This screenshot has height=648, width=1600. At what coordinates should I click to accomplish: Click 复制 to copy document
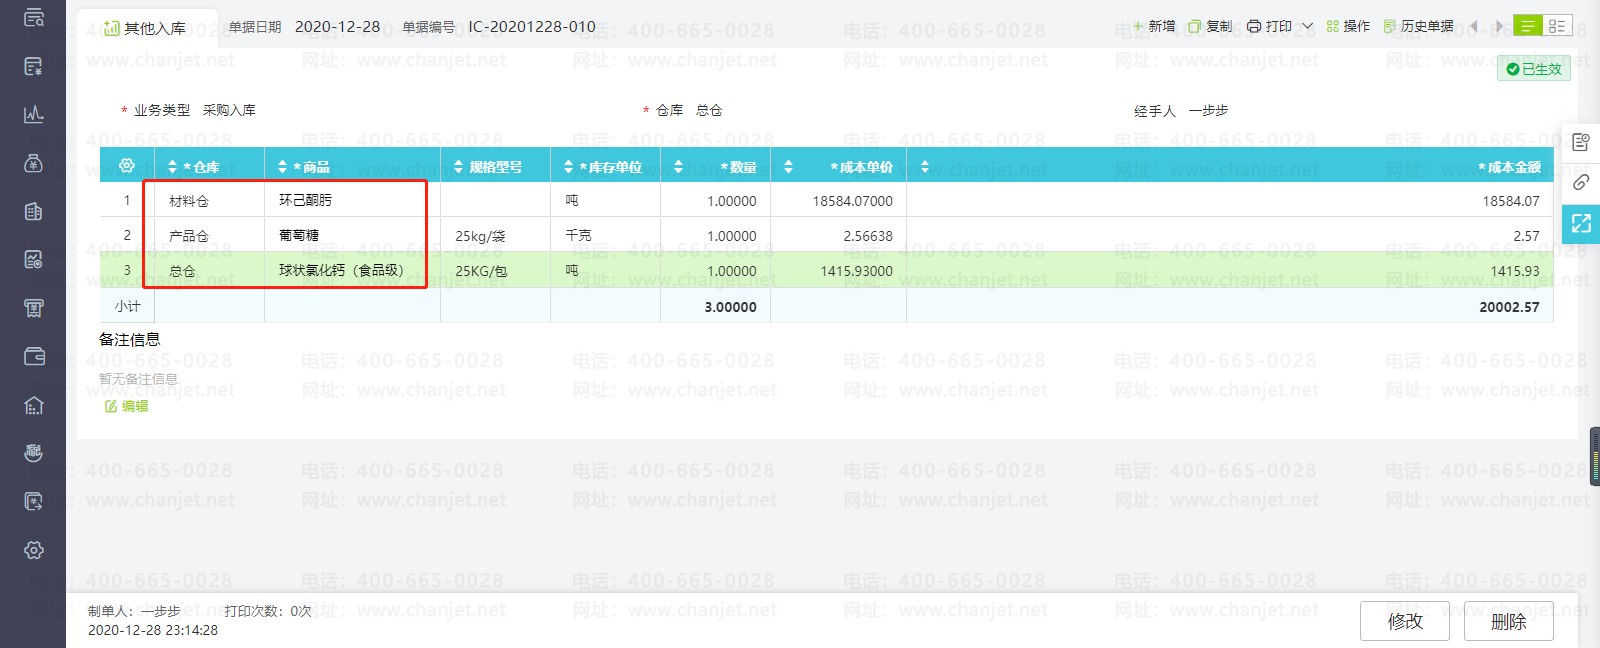pos(1210,26)
